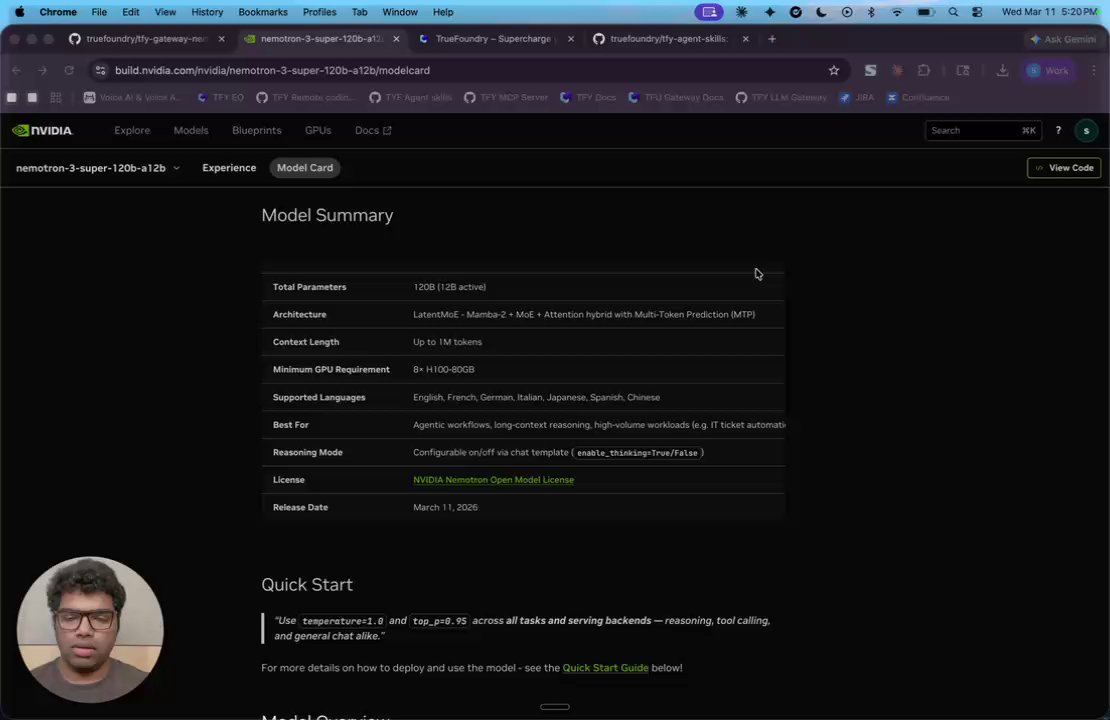Open the Work profile button

click(x=1048, y=70)
